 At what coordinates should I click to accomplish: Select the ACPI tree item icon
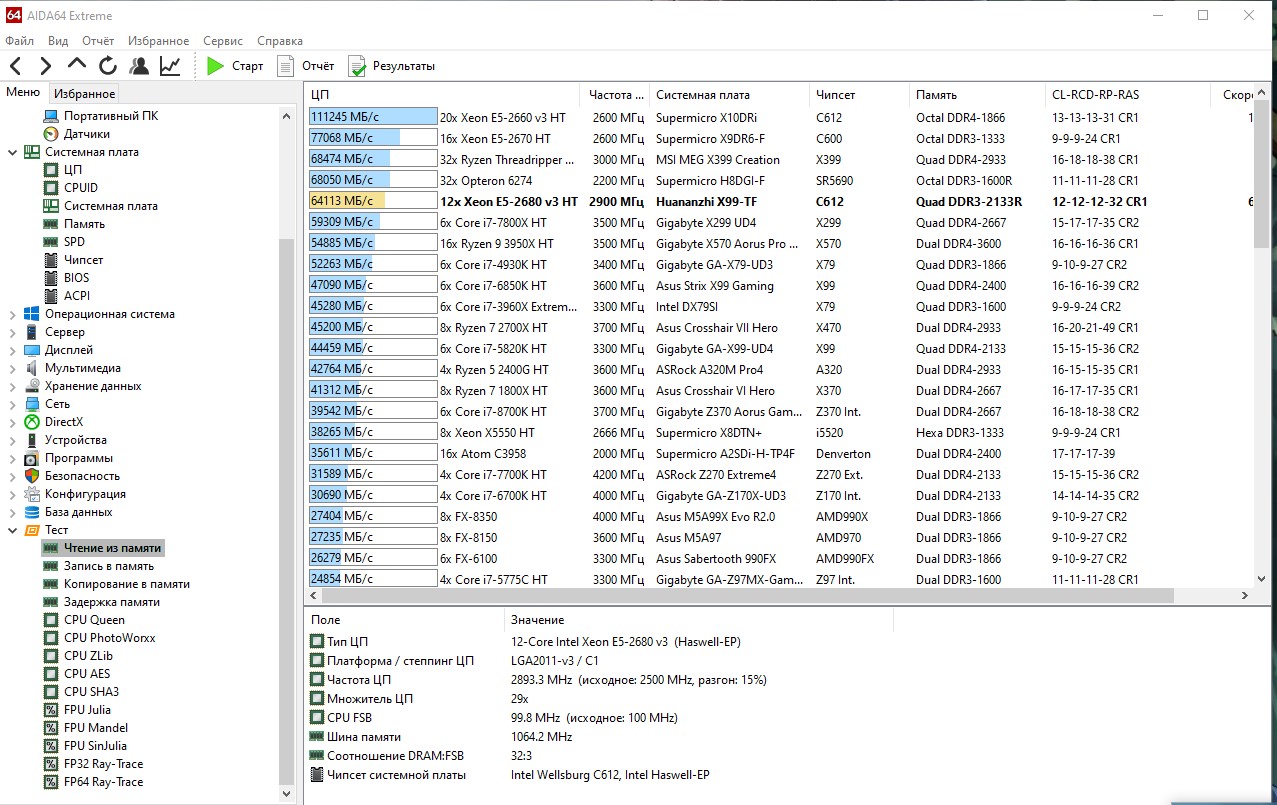point(51,296)
